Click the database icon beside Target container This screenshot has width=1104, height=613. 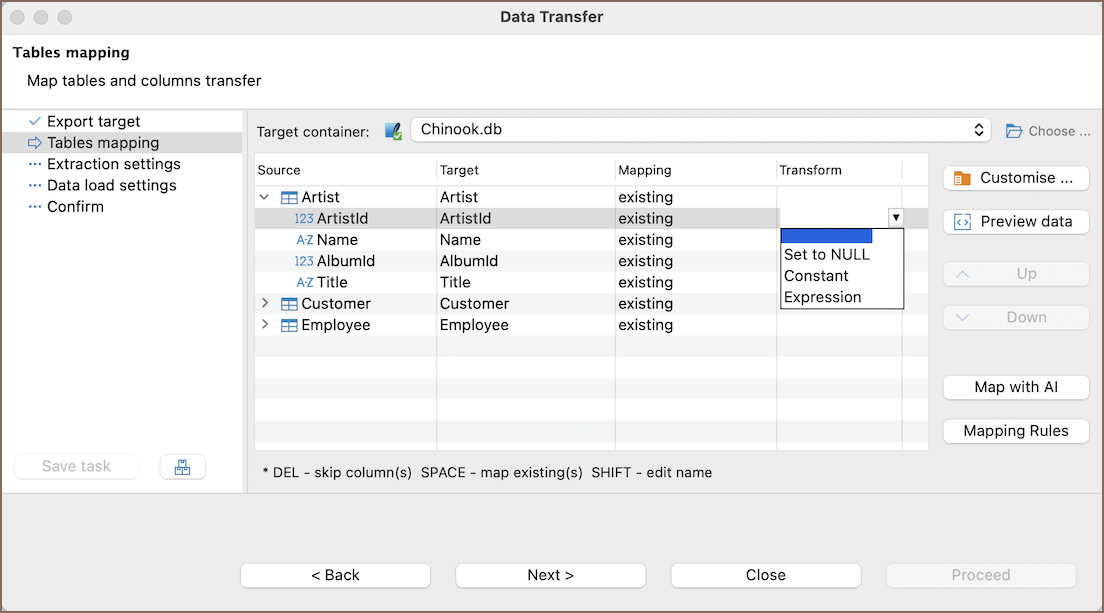point(394,131)
